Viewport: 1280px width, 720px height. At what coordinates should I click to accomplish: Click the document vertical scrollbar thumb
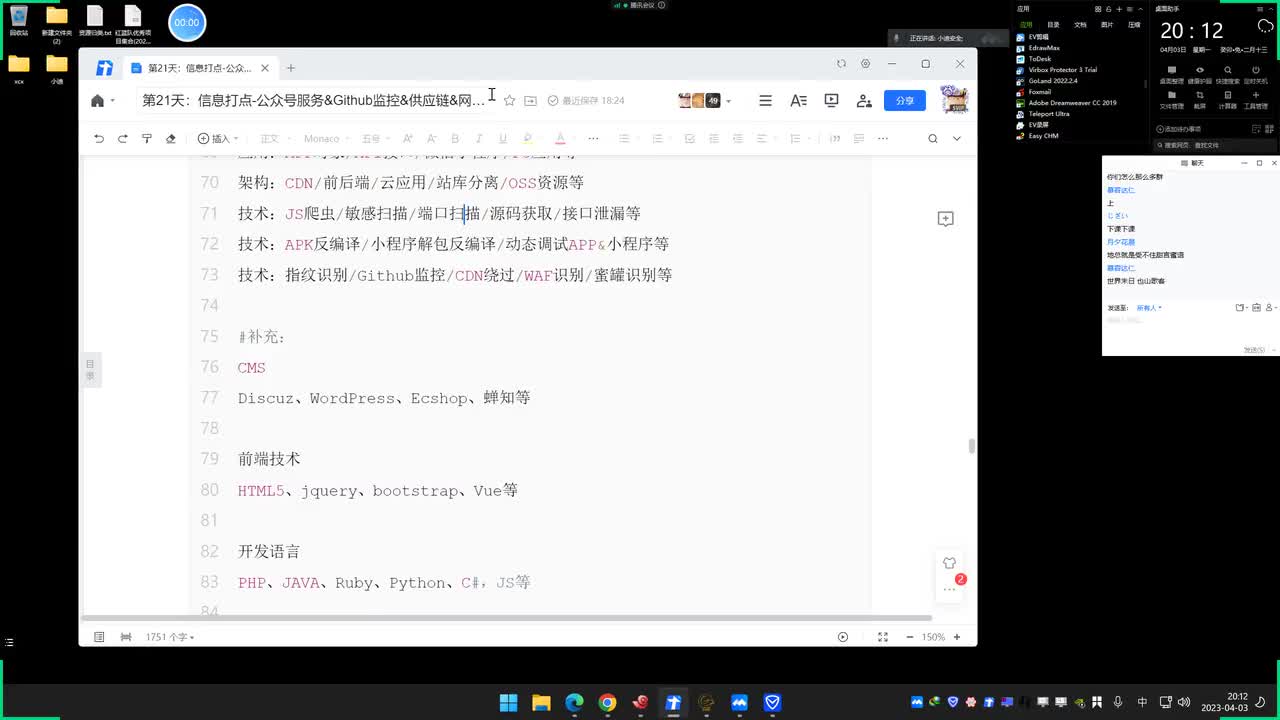pyautogui.click(x=971, y=446)
